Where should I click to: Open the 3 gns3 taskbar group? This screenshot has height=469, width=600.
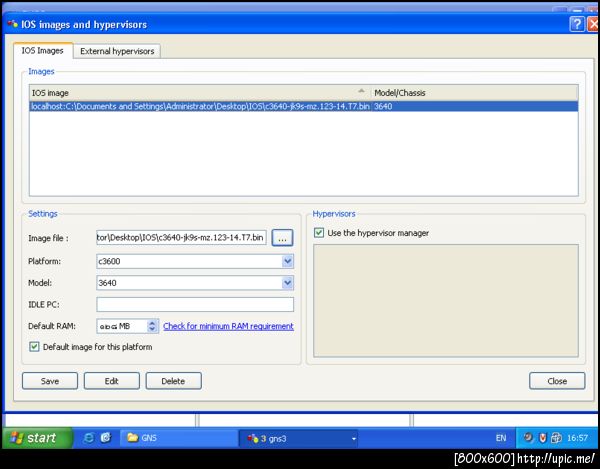299,438
